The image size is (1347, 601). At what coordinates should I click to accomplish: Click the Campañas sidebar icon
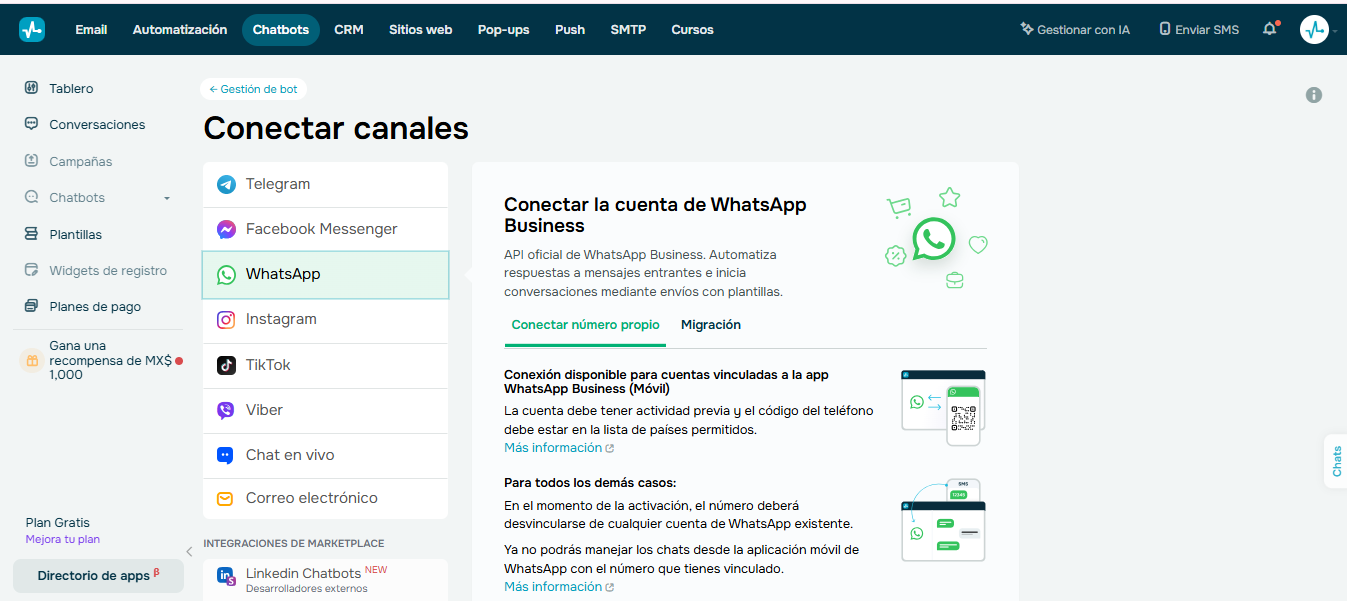point(31,161)
